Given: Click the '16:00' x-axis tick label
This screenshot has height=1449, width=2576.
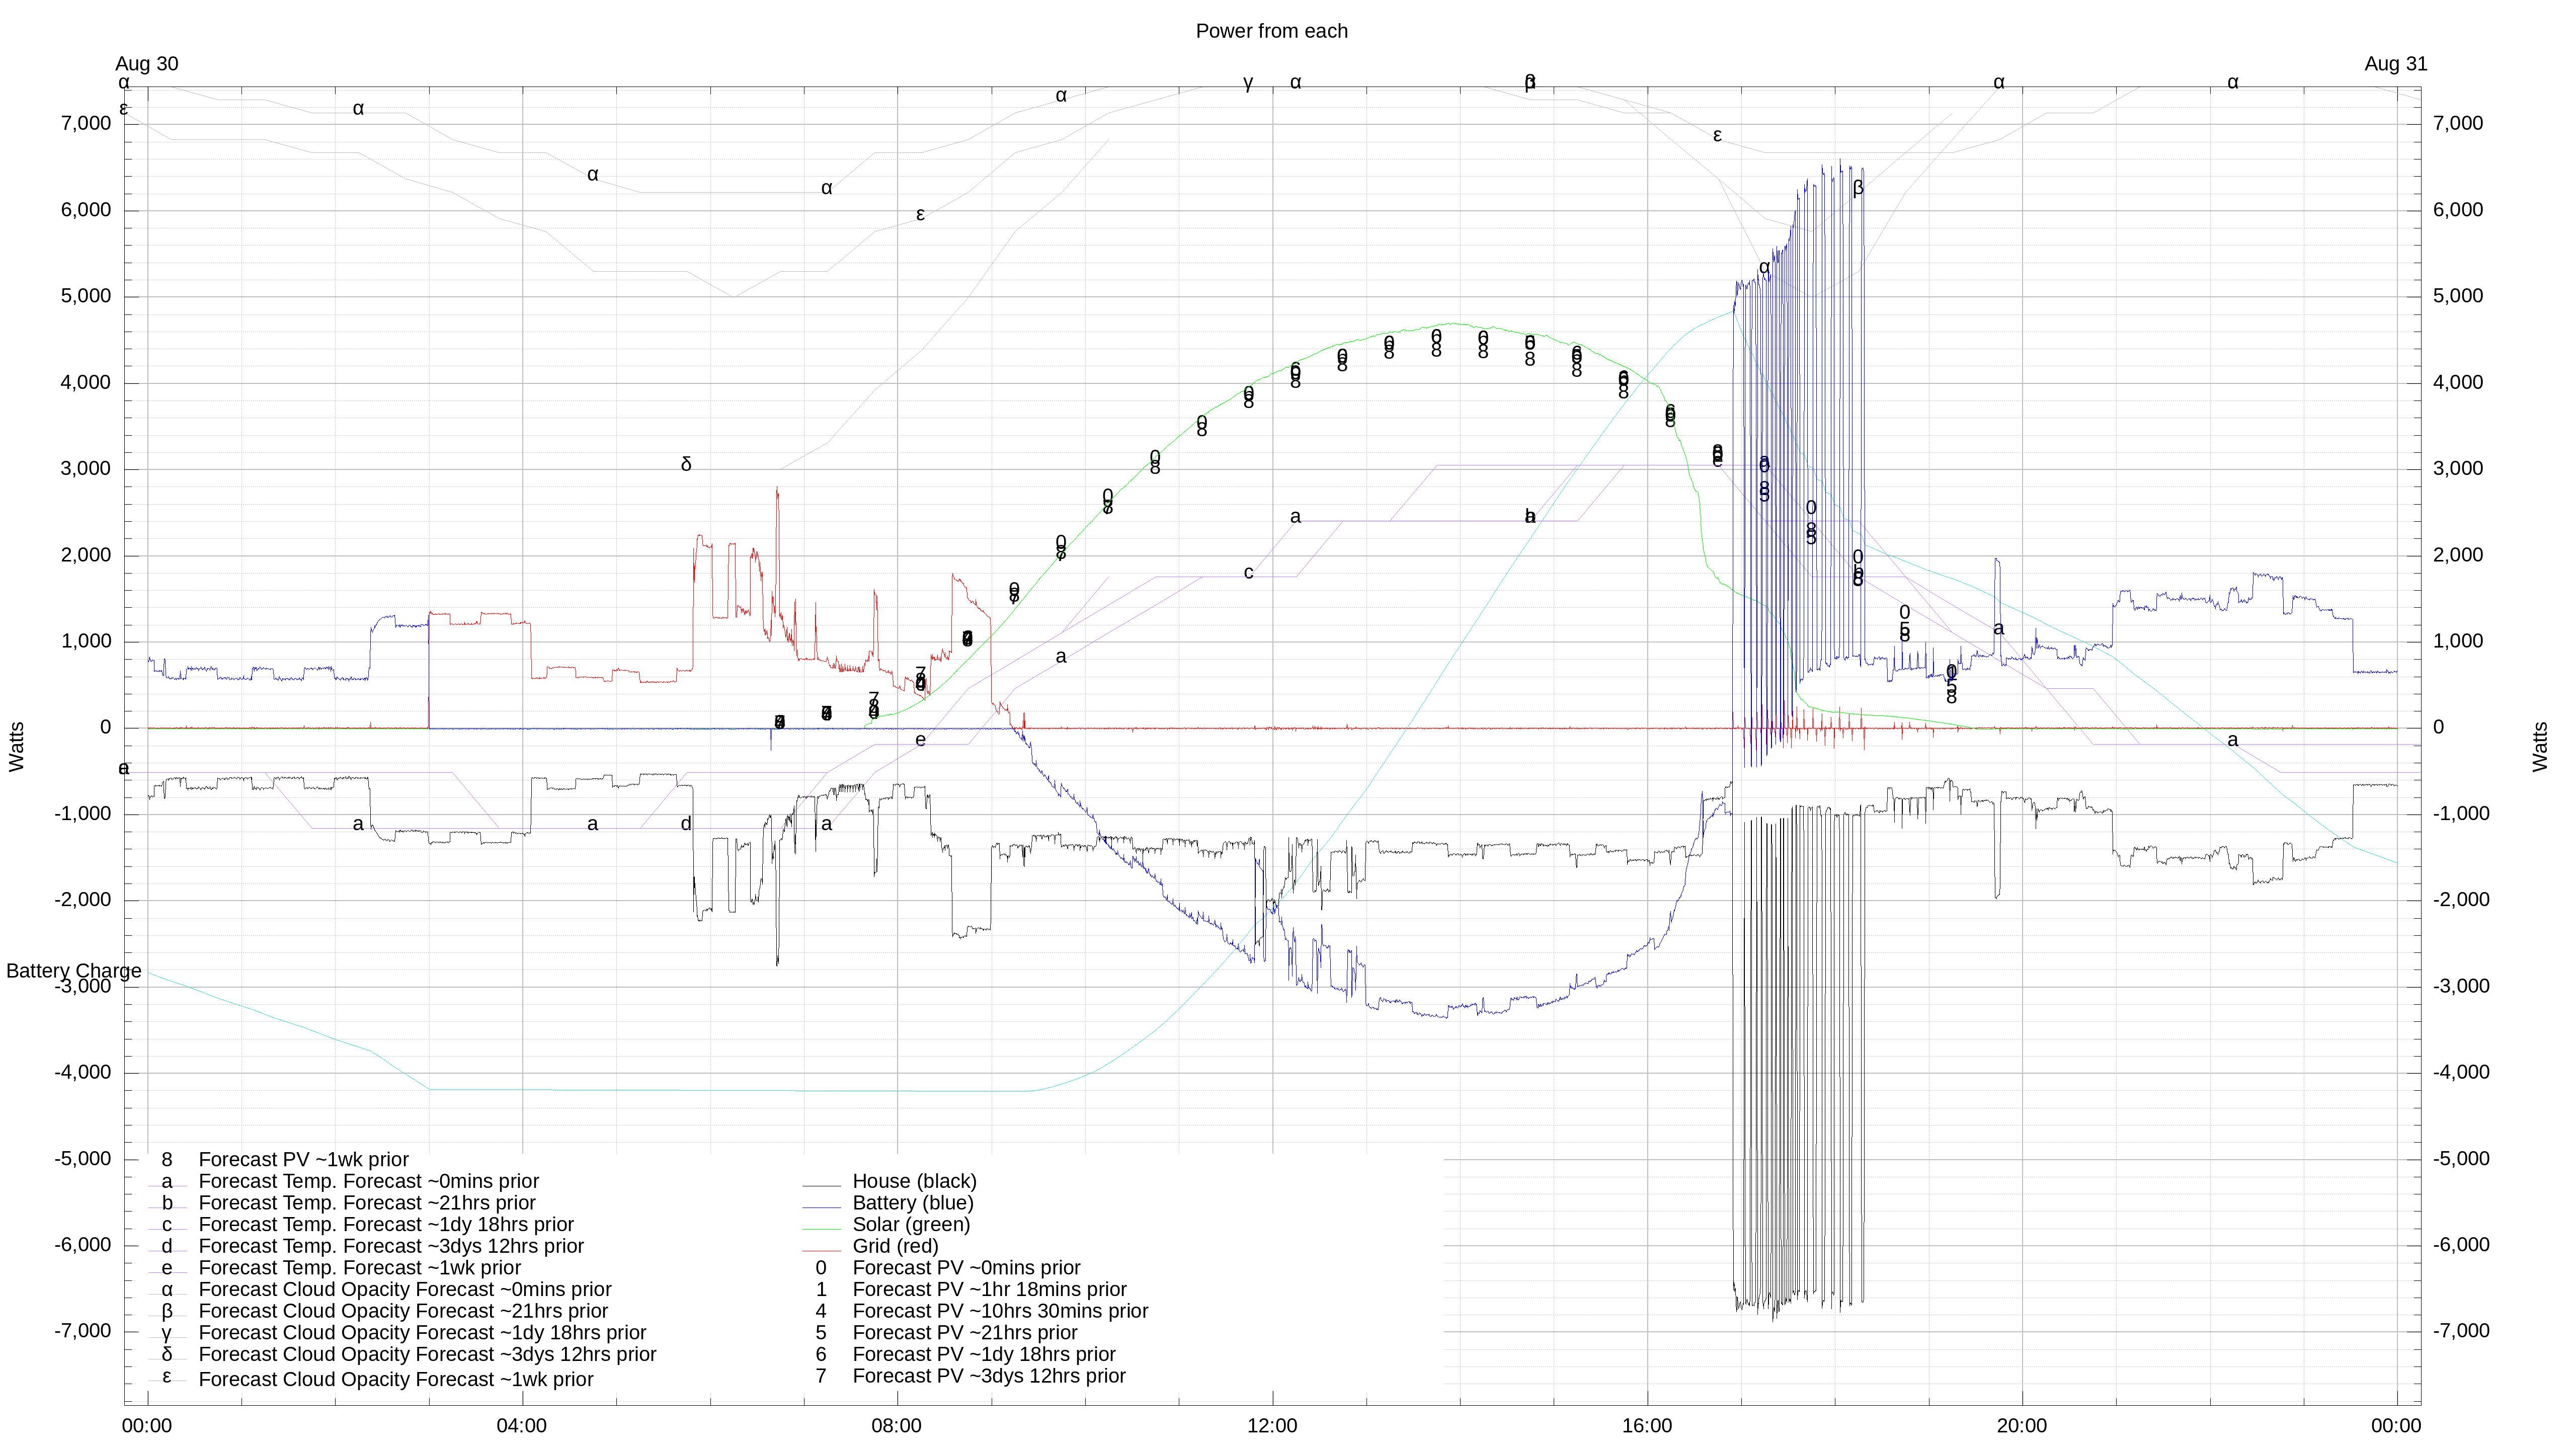Looking at the screenshot, I should point(1647,1426).
